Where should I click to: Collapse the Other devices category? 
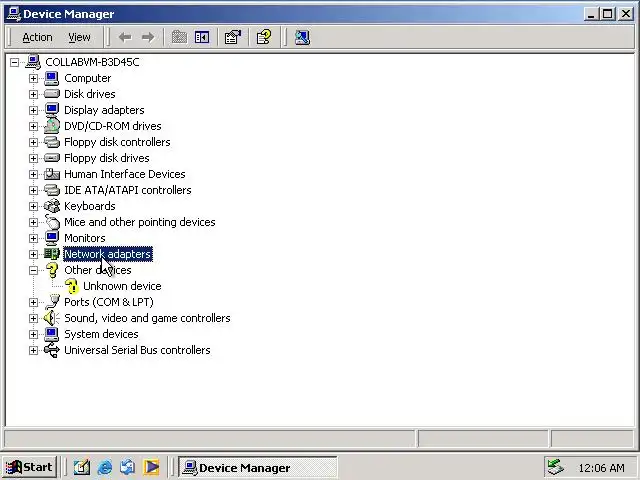tap(33, 270)
